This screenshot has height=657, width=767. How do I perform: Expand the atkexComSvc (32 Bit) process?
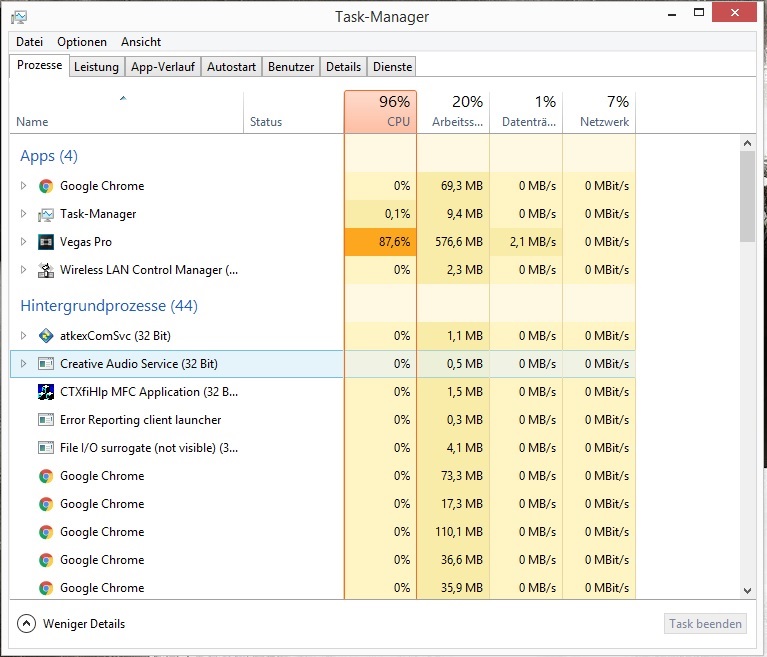point(23,336)
